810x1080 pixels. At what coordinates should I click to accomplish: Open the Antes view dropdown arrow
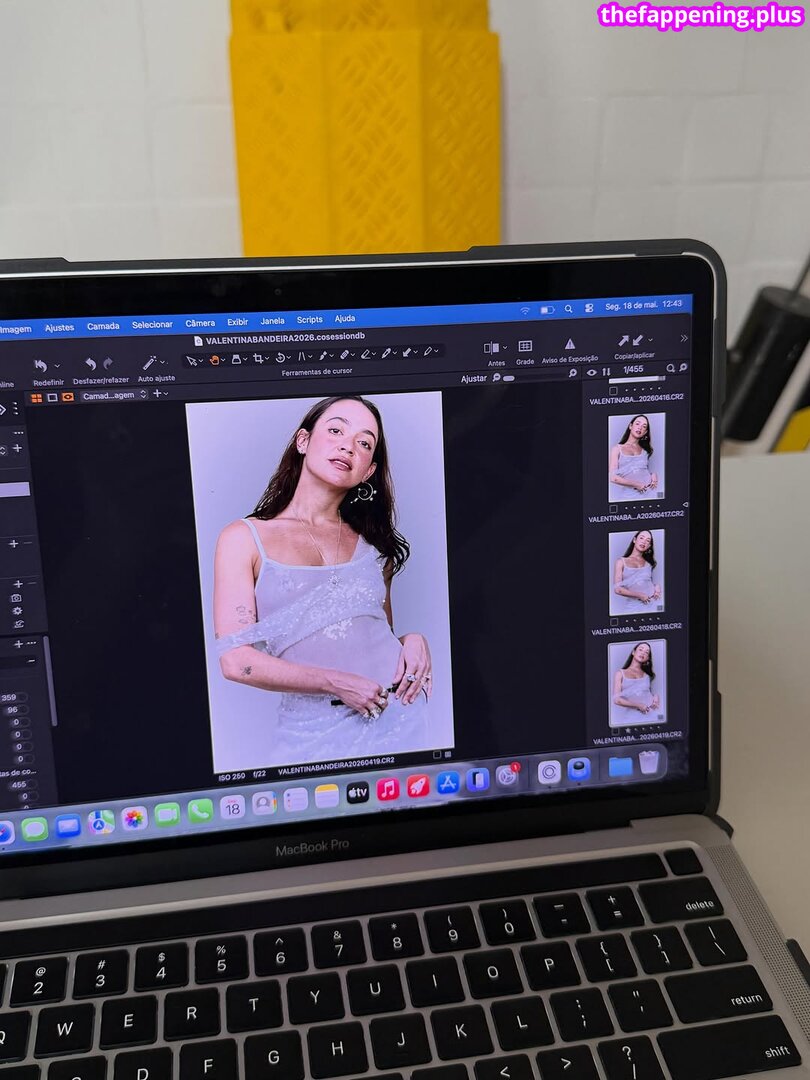click(506, 347)
